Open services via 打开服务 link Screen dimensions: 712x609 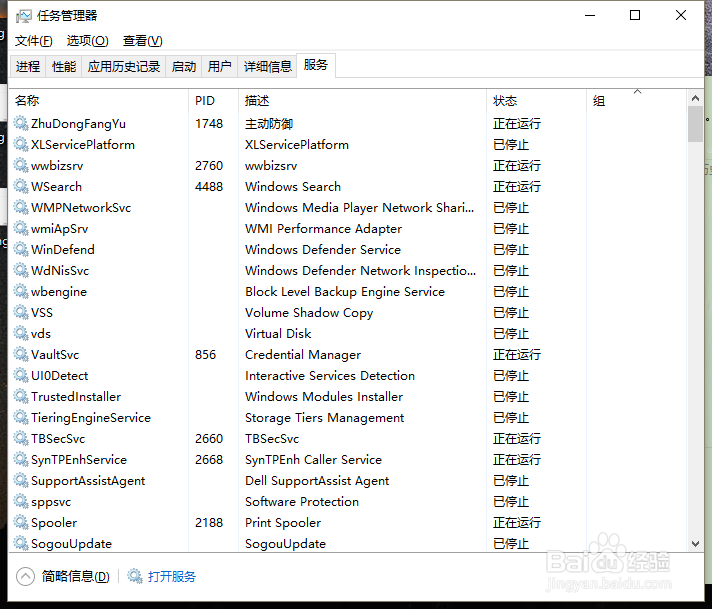(172, 576)
